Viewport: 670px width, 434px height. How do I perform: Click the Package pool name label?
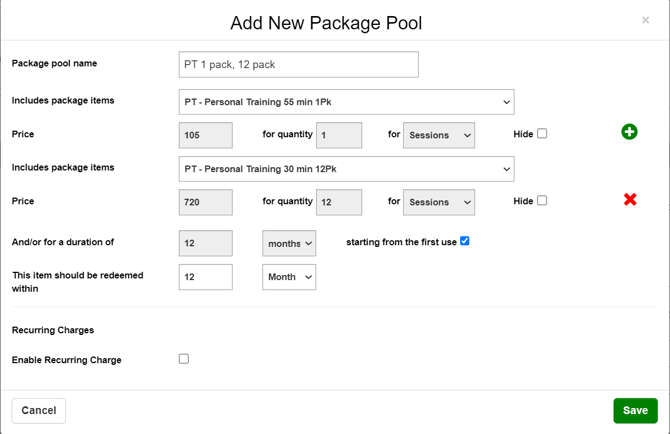click(54, 63)
